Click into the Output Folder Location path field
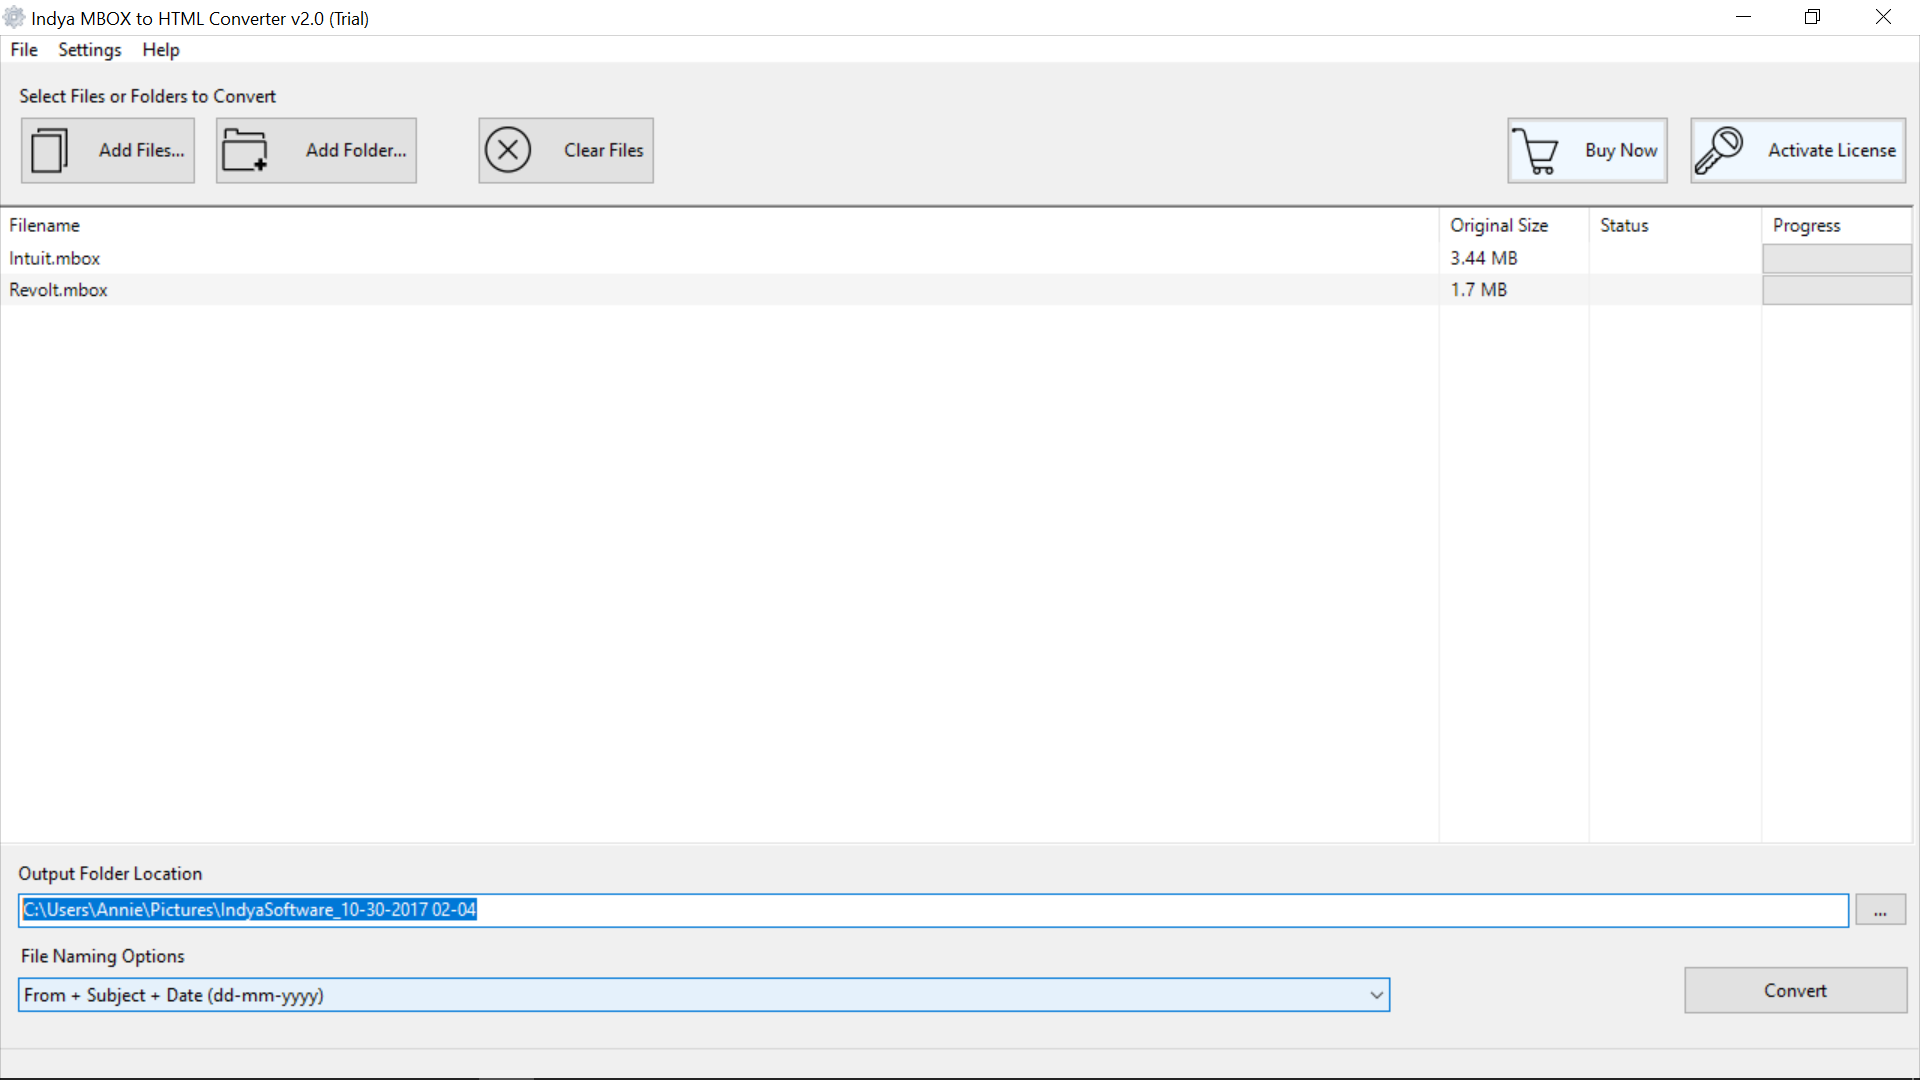Viewport: 1920px width, 1080px height. click(x=934, y=910)
